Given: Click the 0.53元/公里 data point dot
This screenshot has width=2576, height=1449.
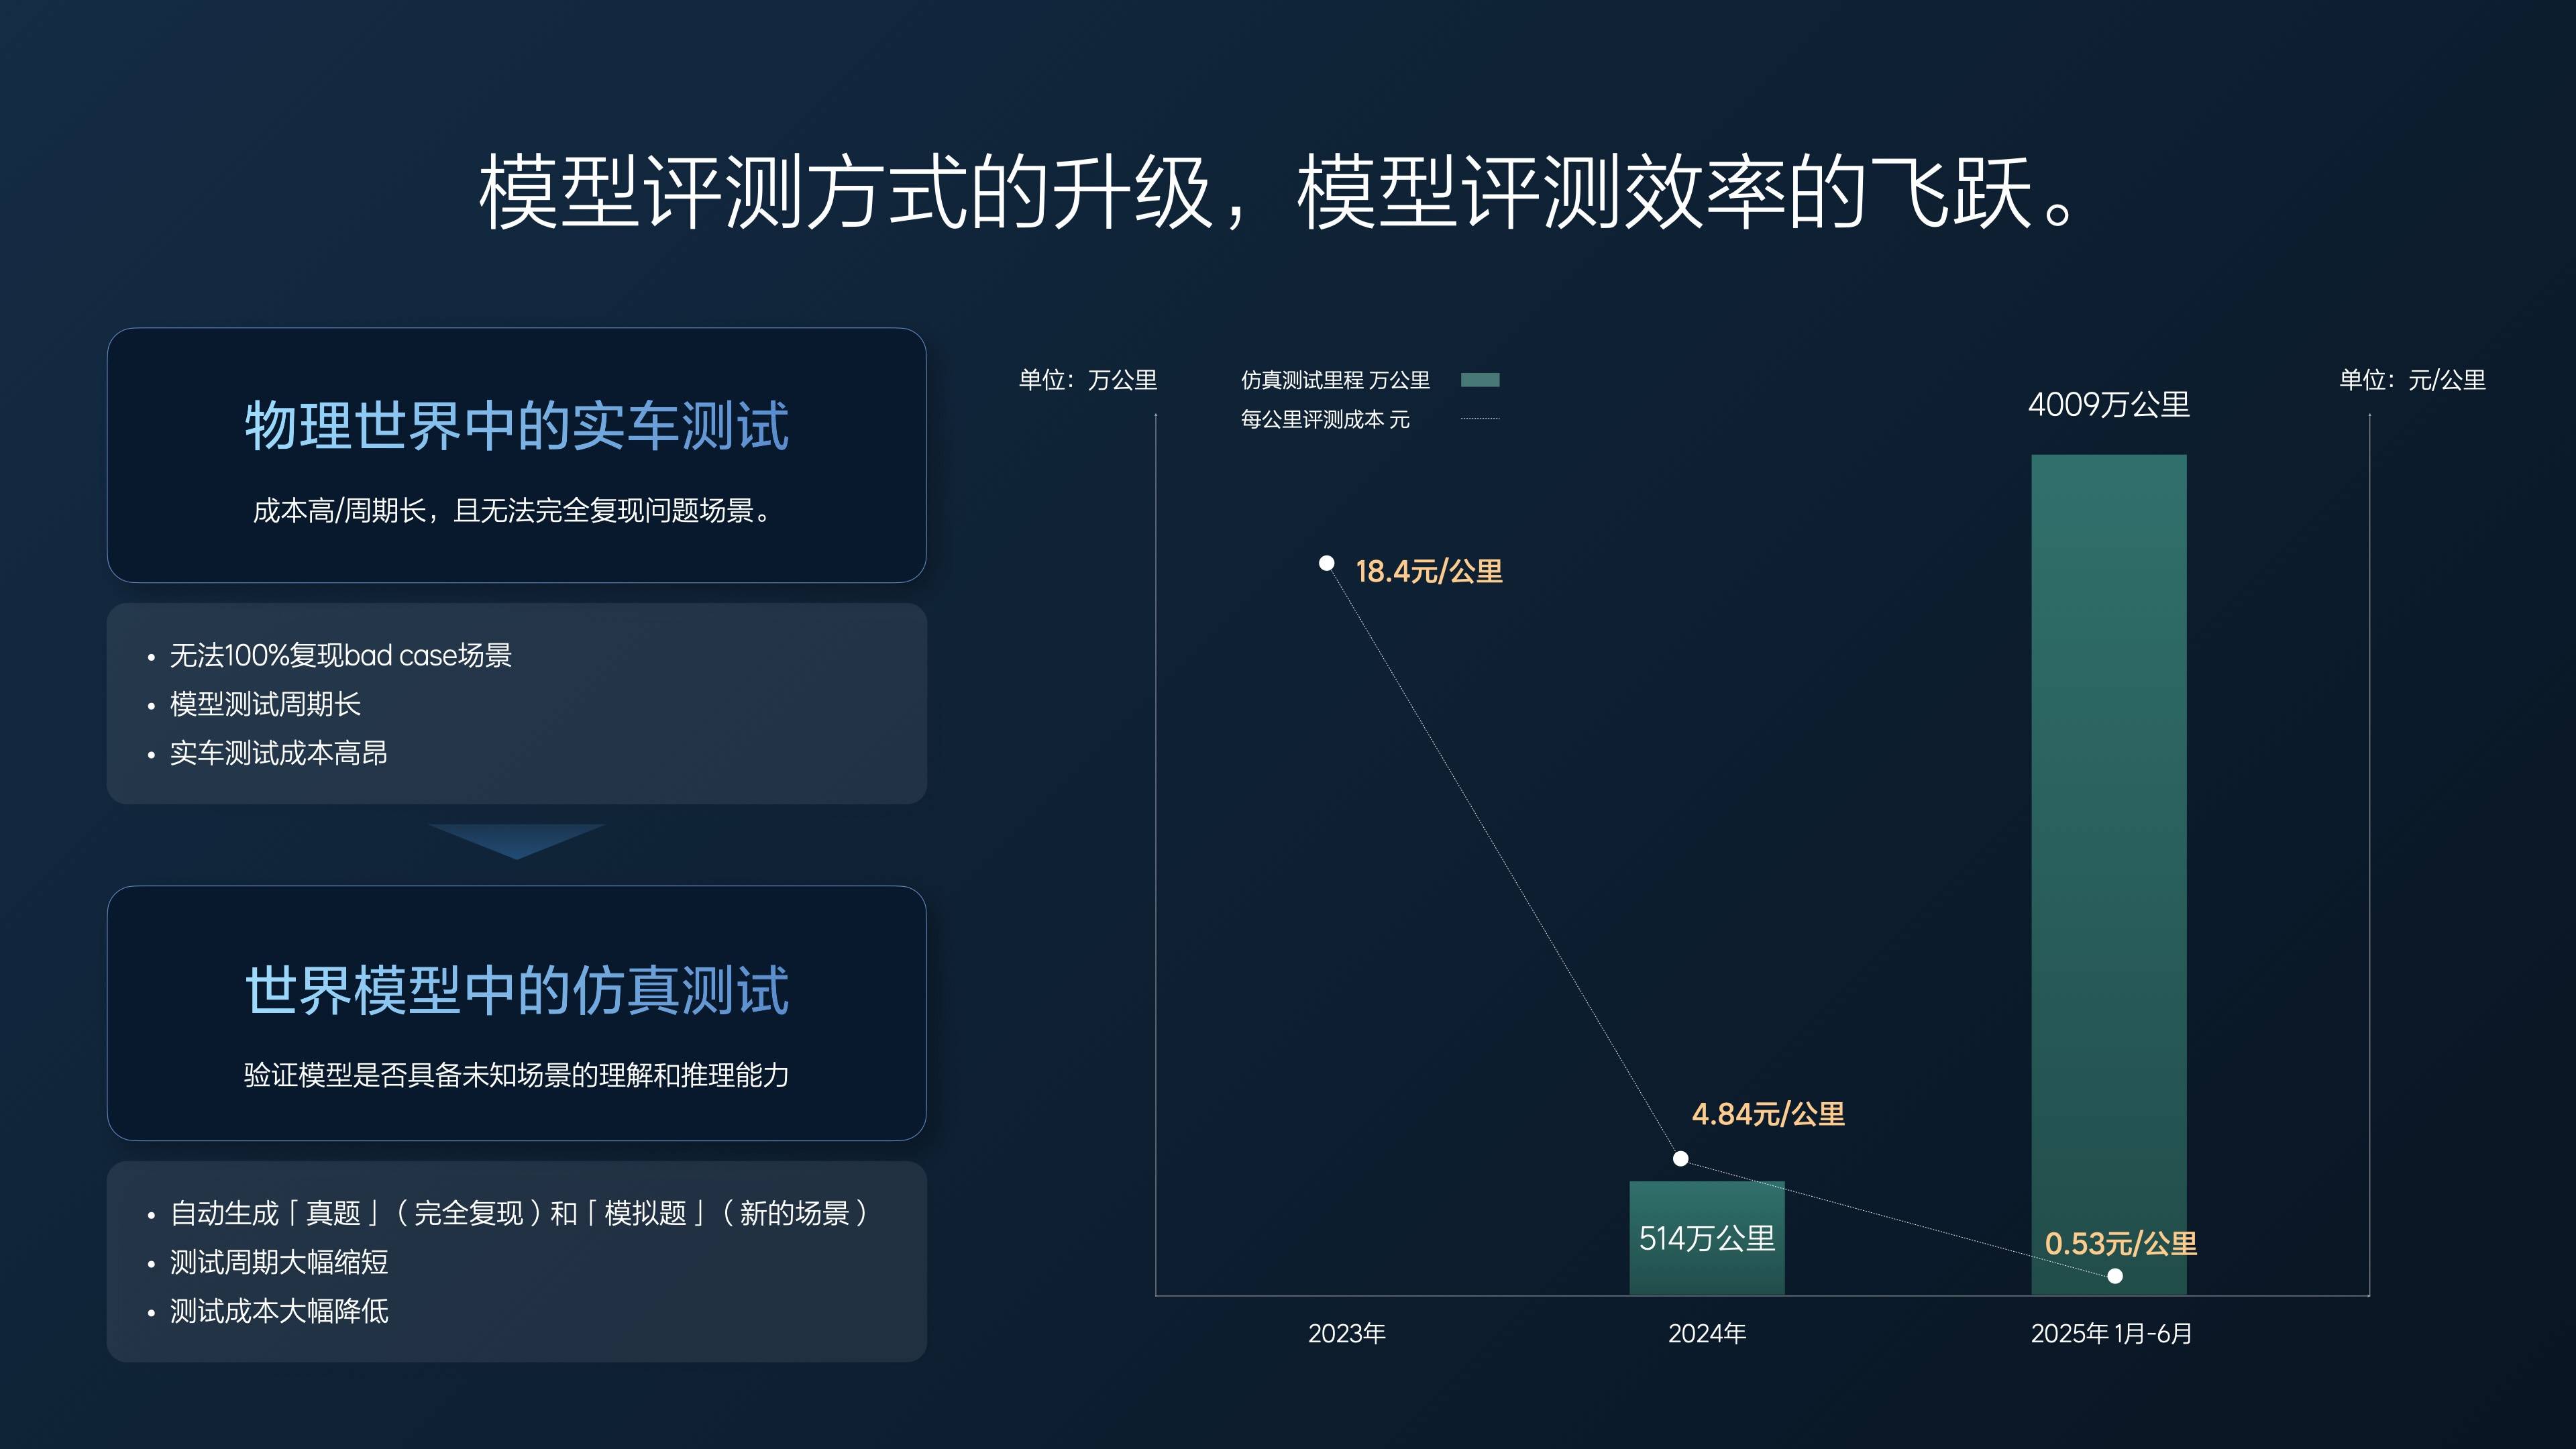Looking at the screenshot, I should coord(2115,1275).
